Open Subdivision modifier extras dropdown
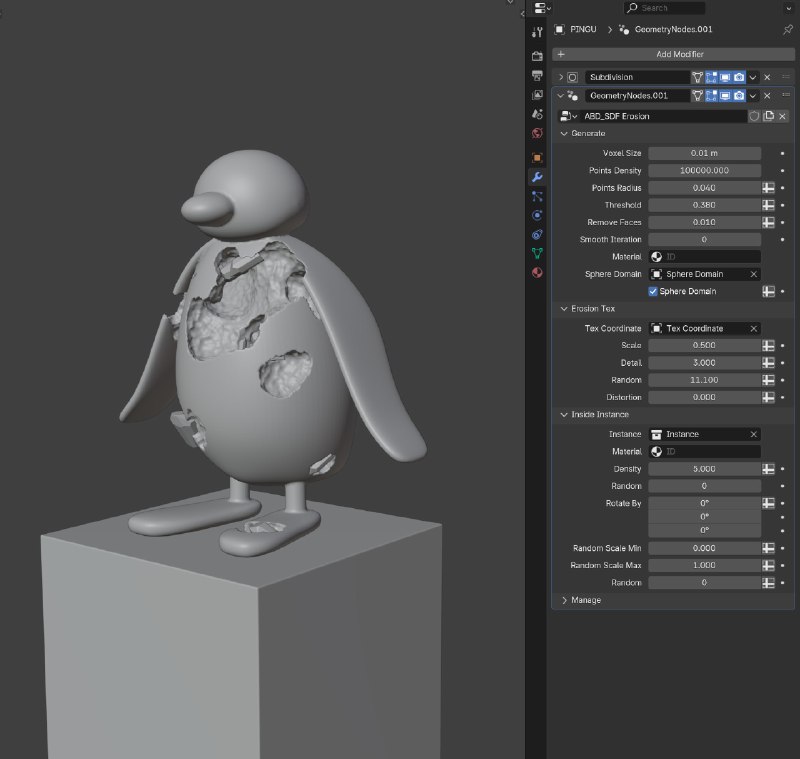This screenshot has width=800, height=759. point(753,77)
